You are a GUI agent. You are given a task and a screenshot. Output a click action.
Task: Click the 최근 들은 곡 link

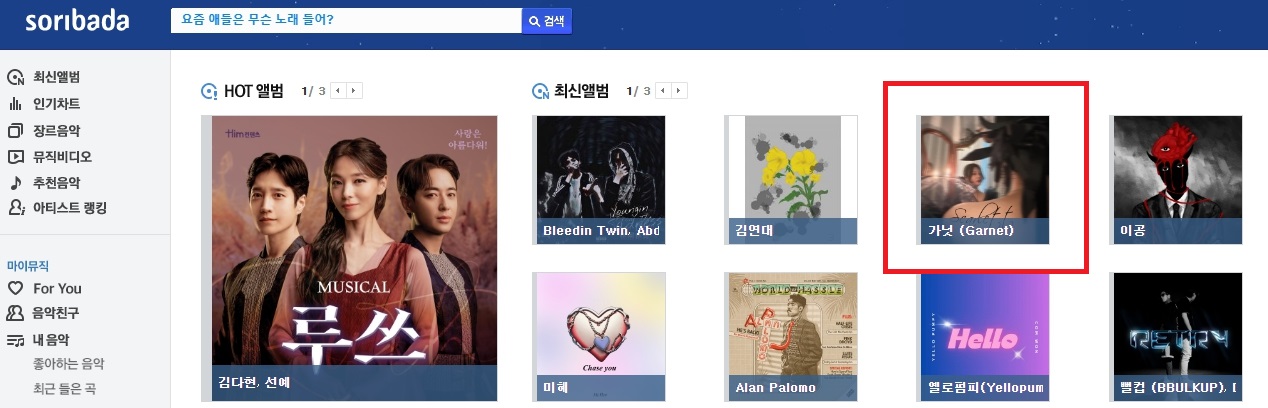tap(65, 389)
